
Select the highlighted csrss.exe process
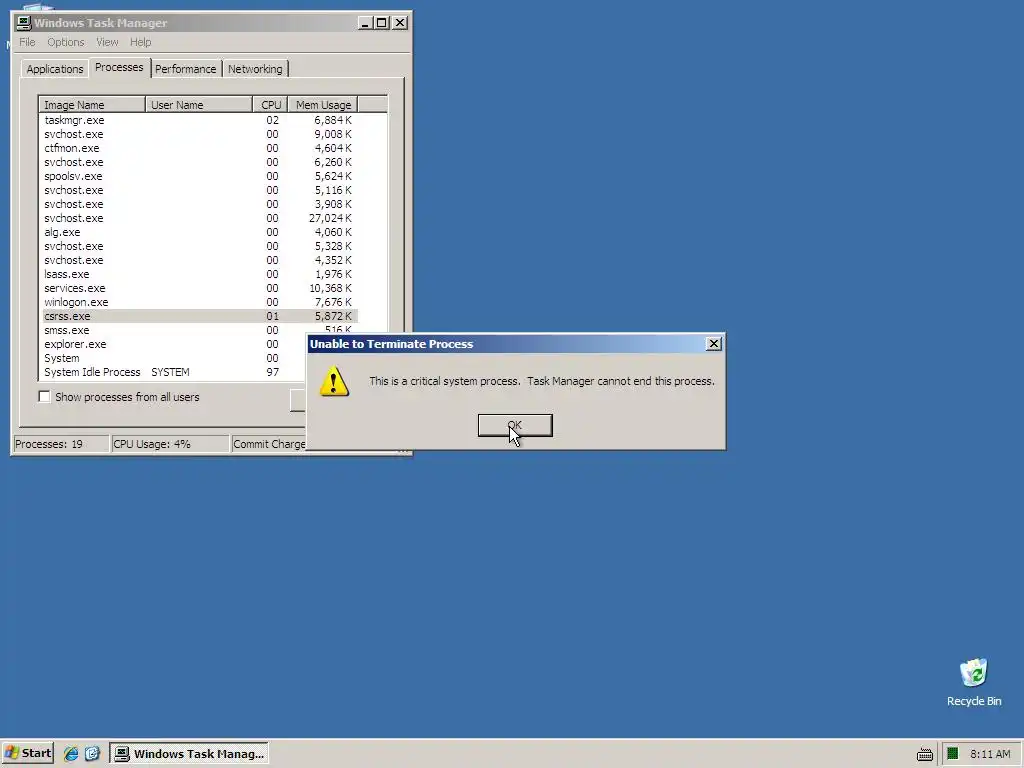(x=199, y=316)
